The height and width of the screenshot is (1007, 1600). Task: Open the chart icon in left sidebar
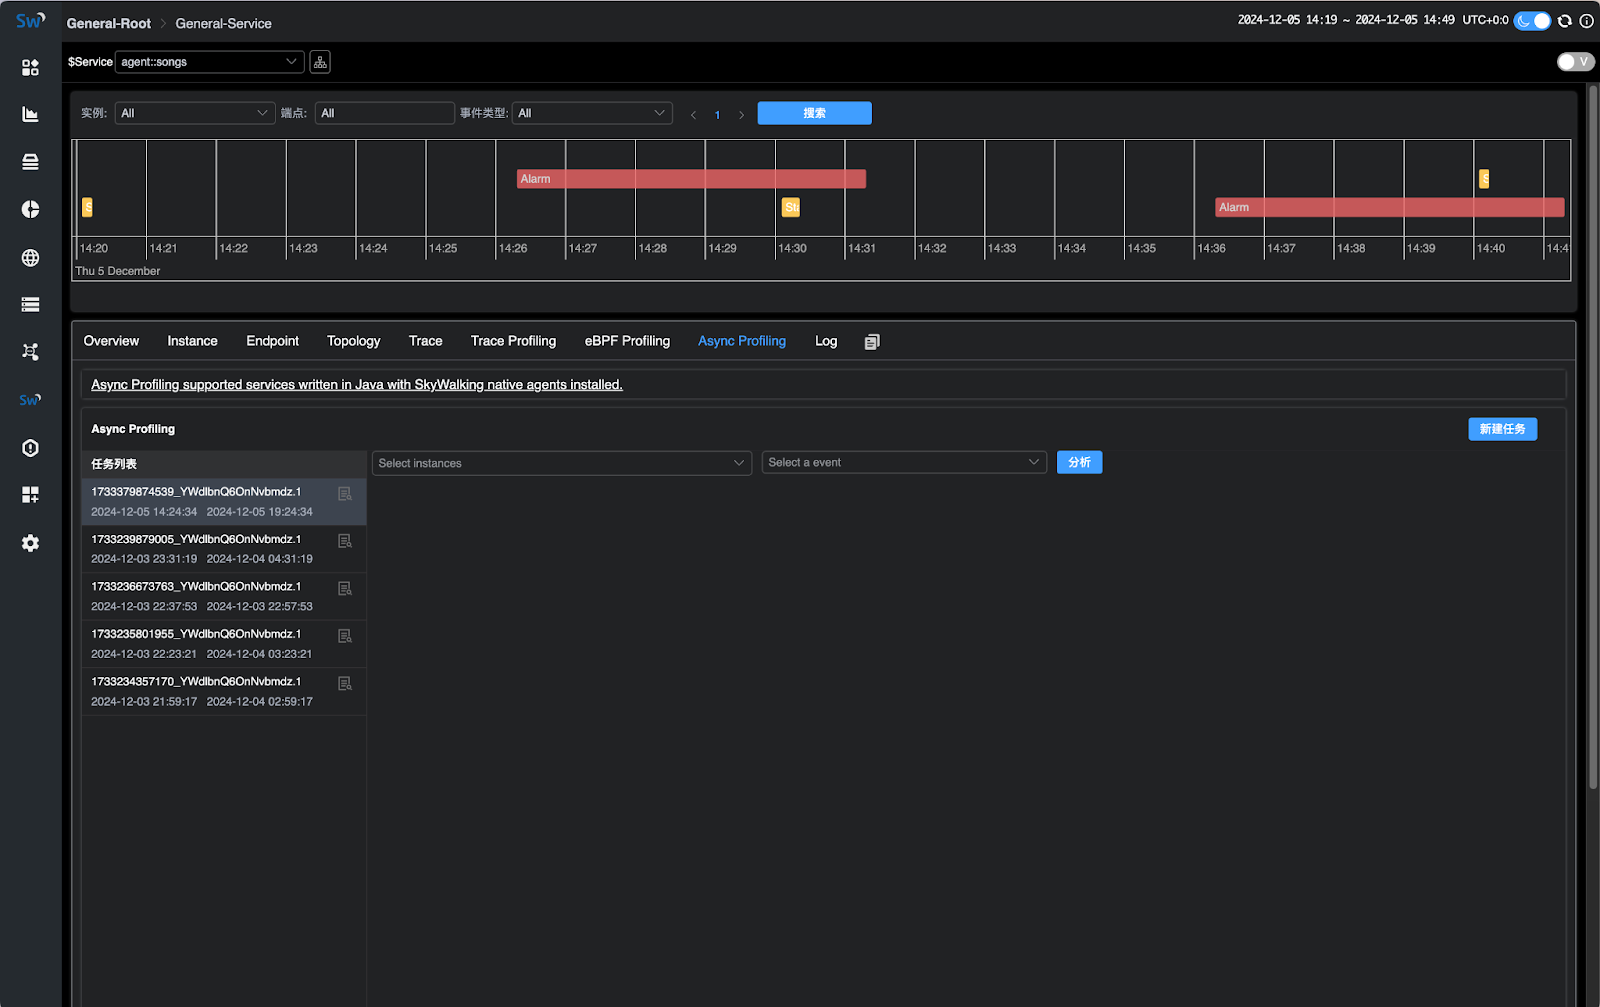[x=30, y=114]
